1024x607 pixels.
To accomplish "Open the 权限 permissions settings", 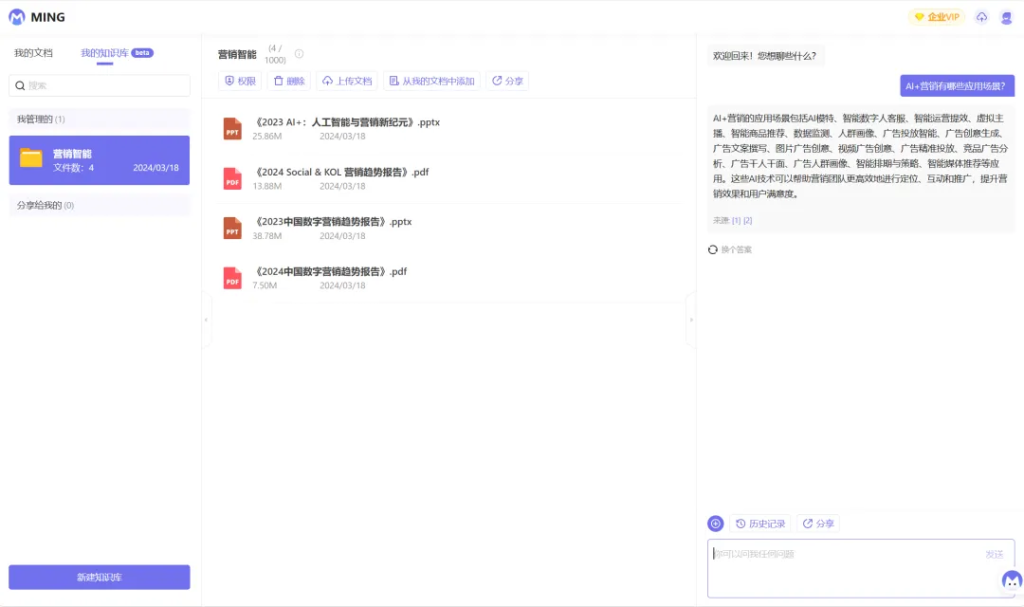I will pyautogui.click(x=239, y=80).
